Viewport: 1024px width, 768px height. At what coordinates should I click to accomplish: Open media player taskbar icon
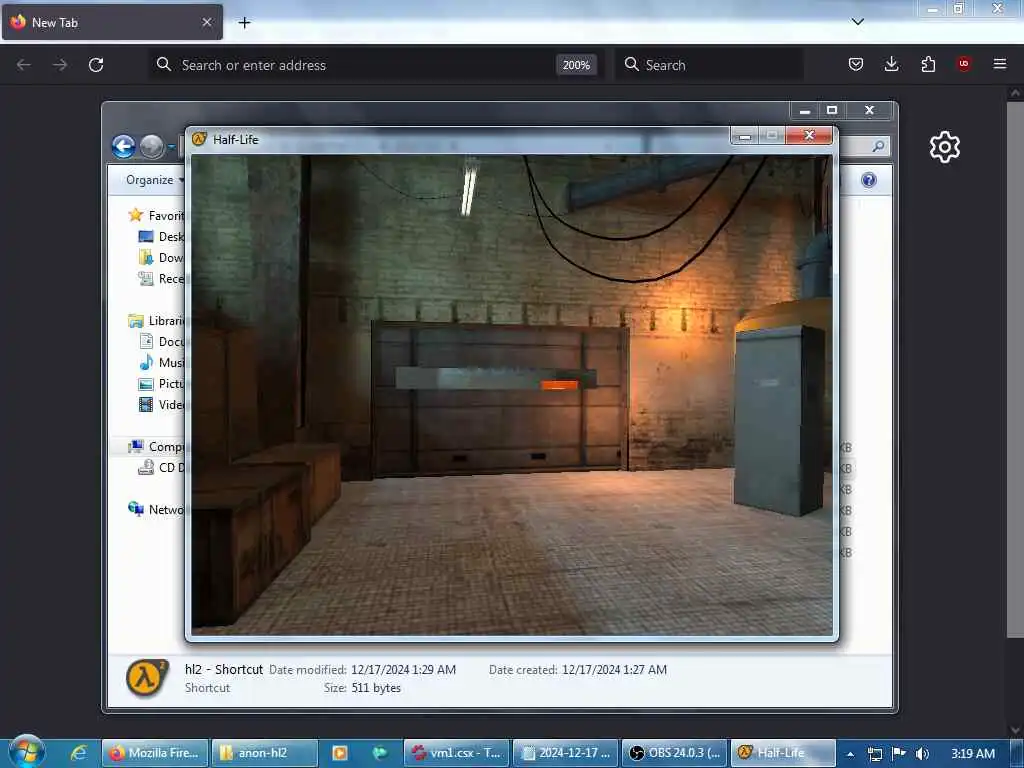point(340,753)
